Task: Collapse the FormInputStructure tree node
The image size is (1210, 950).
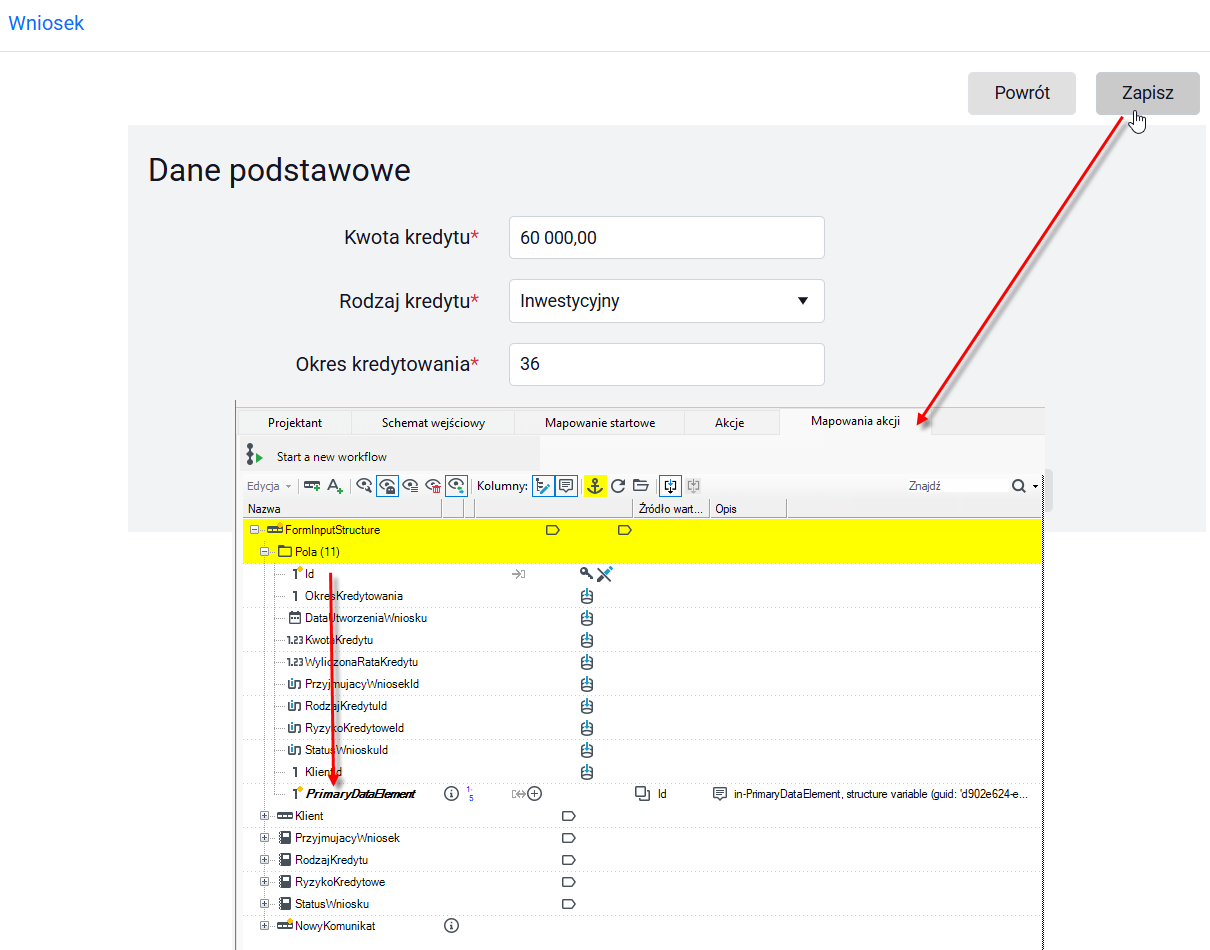Action: pyautogui.click(x=255, y=530)
